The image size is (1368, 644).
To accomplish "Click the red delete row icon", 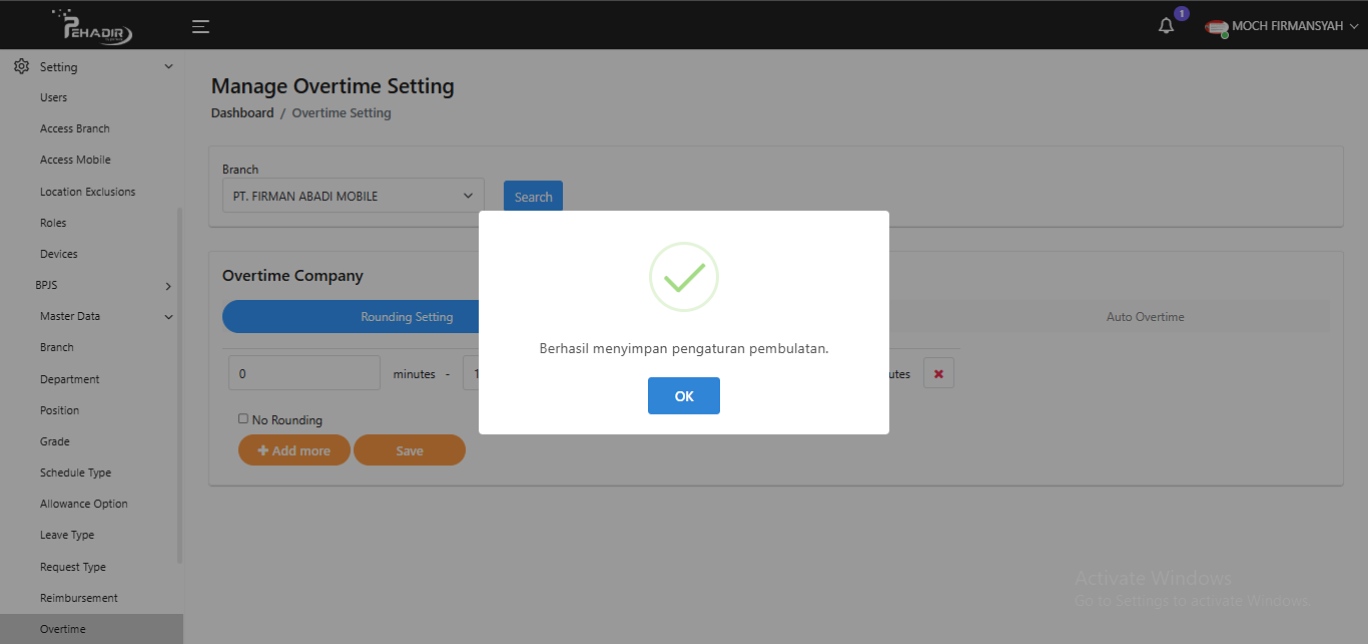I will 938,374.
